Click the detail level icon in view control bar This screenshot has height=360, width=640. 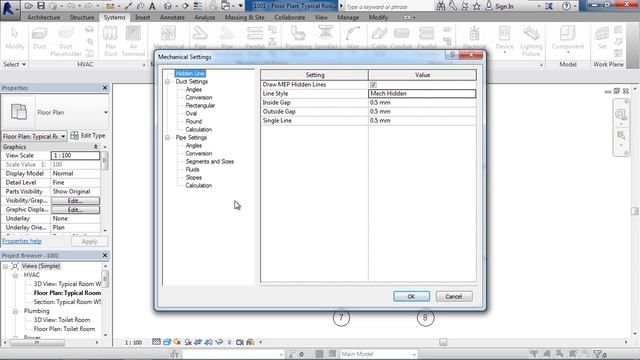pyautogui.click(x=156, y=342)
